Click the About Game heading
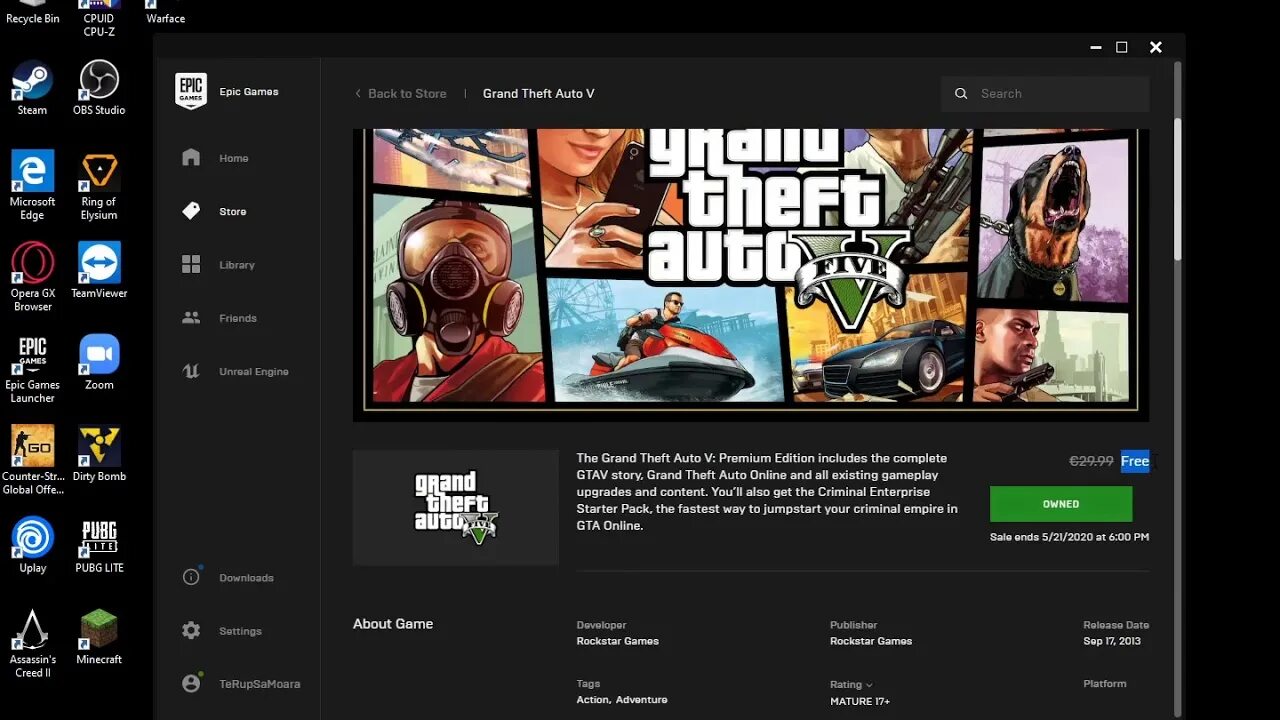The height and width of the screenshot is (720, 1280). click(x=393, y=623)
